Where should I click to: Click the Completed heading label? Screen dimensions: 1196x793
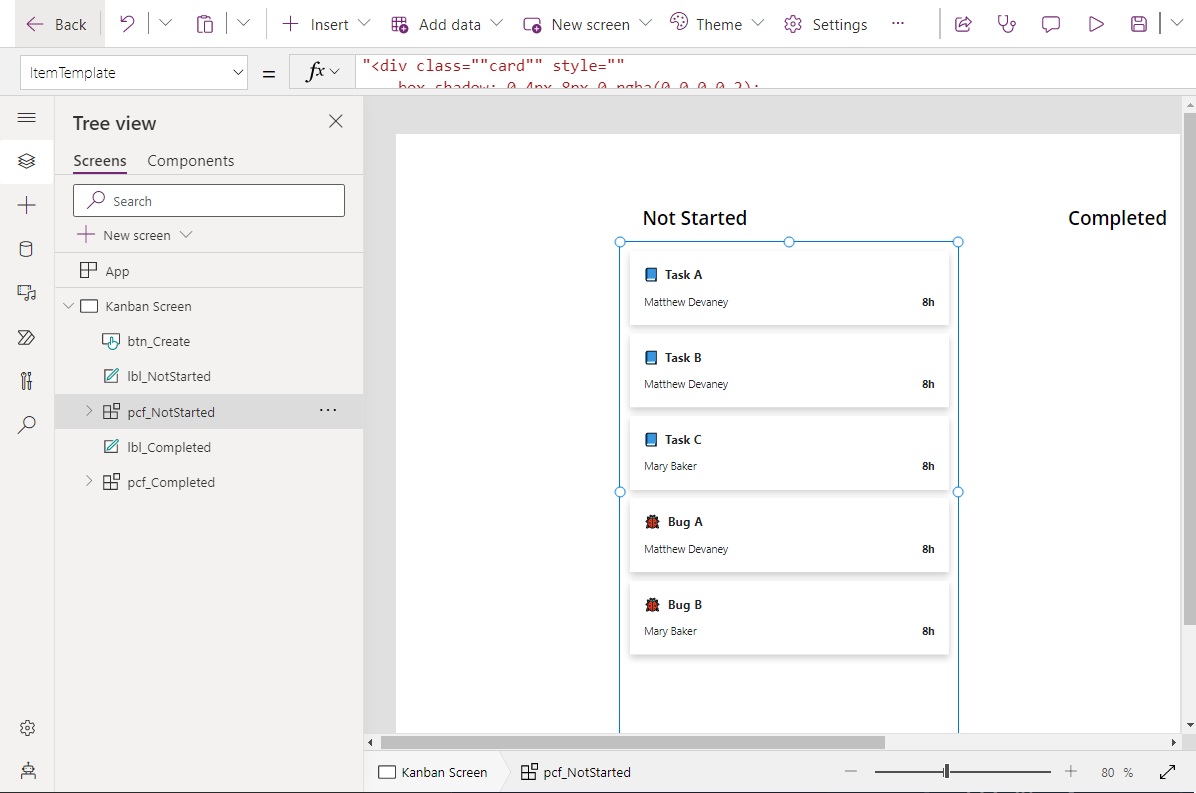pos(1117,218)
